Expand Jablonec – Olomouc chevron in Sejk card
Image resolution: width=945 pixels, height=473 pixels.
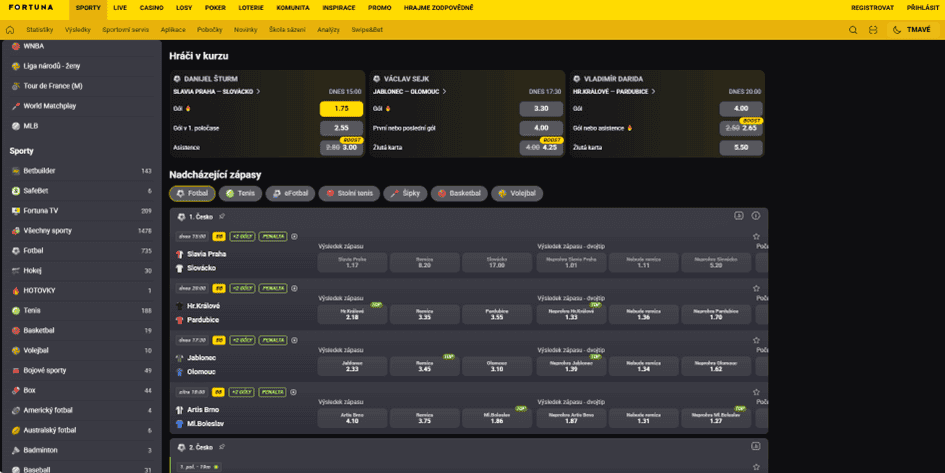(x=445, y=92)
